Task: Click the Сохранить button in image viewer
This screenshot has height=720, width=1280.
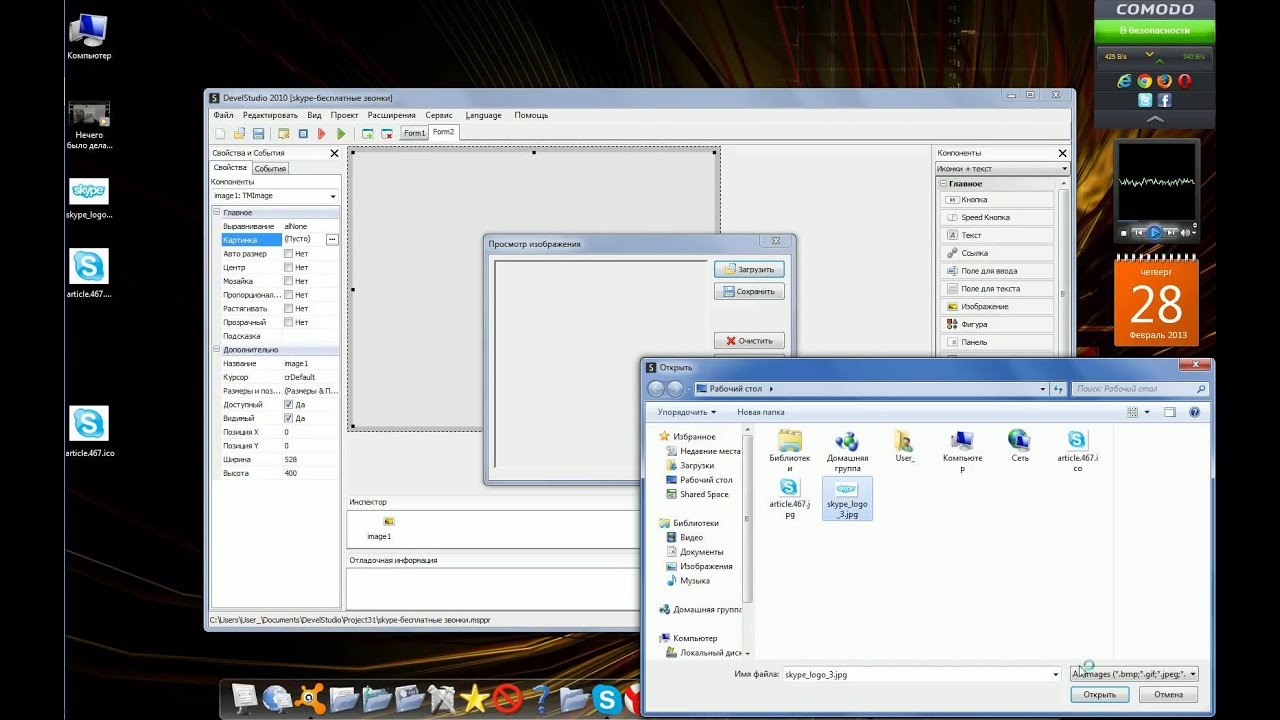Action: tap(750, 291)
